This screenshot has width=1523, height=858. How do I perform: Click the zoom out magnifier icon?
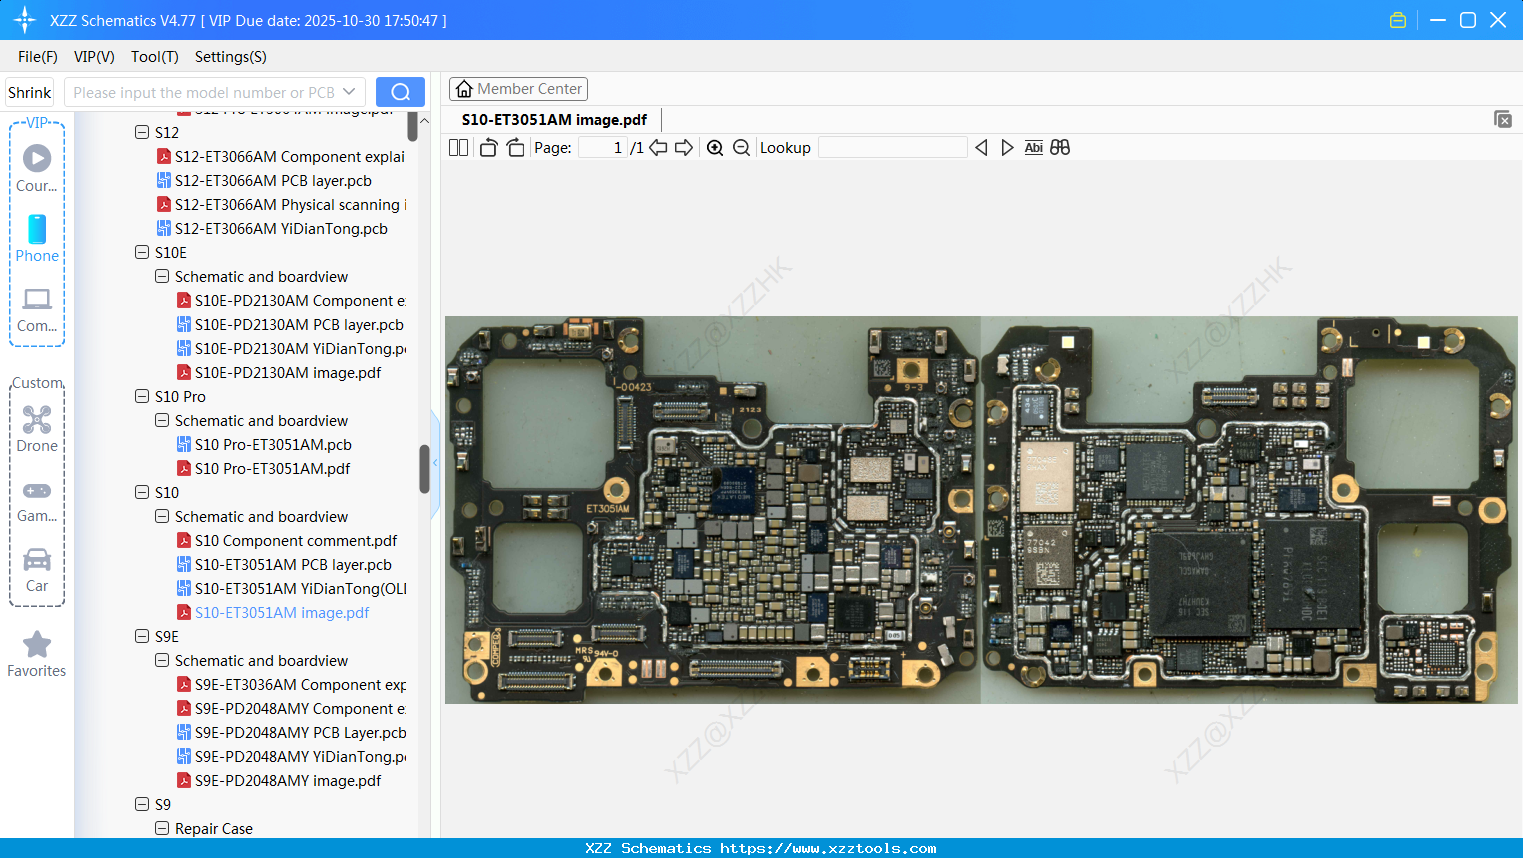click(741, 148)
